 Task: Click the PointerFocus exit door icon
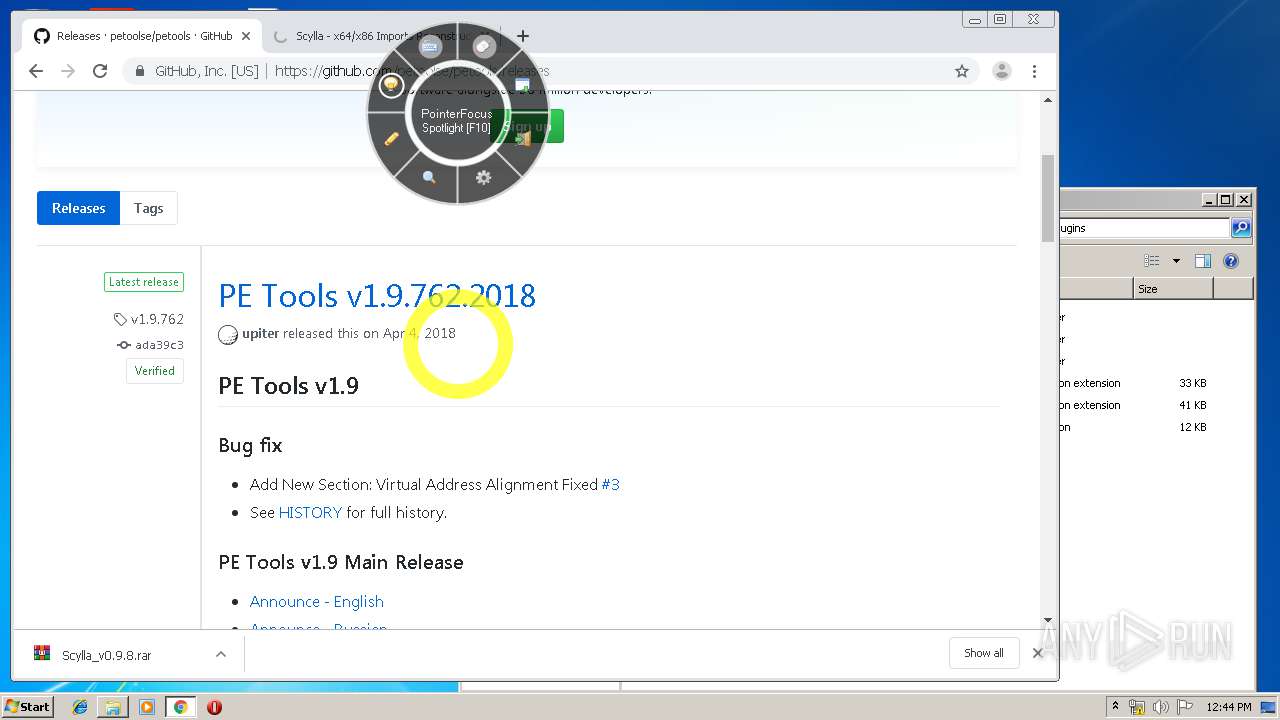coord(523,138)
